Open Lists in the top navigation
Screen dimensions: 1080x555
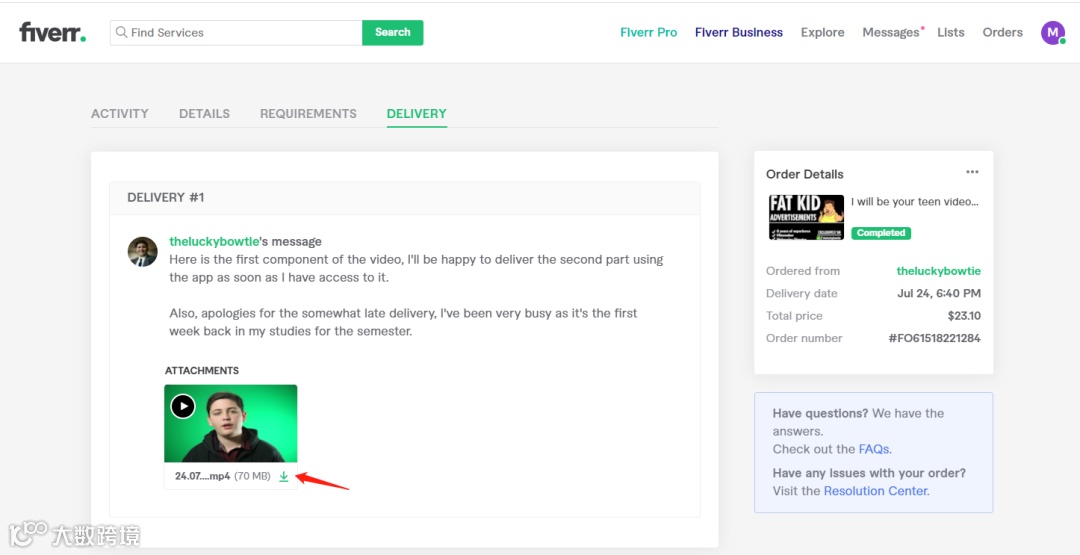(x=951, y=32)
